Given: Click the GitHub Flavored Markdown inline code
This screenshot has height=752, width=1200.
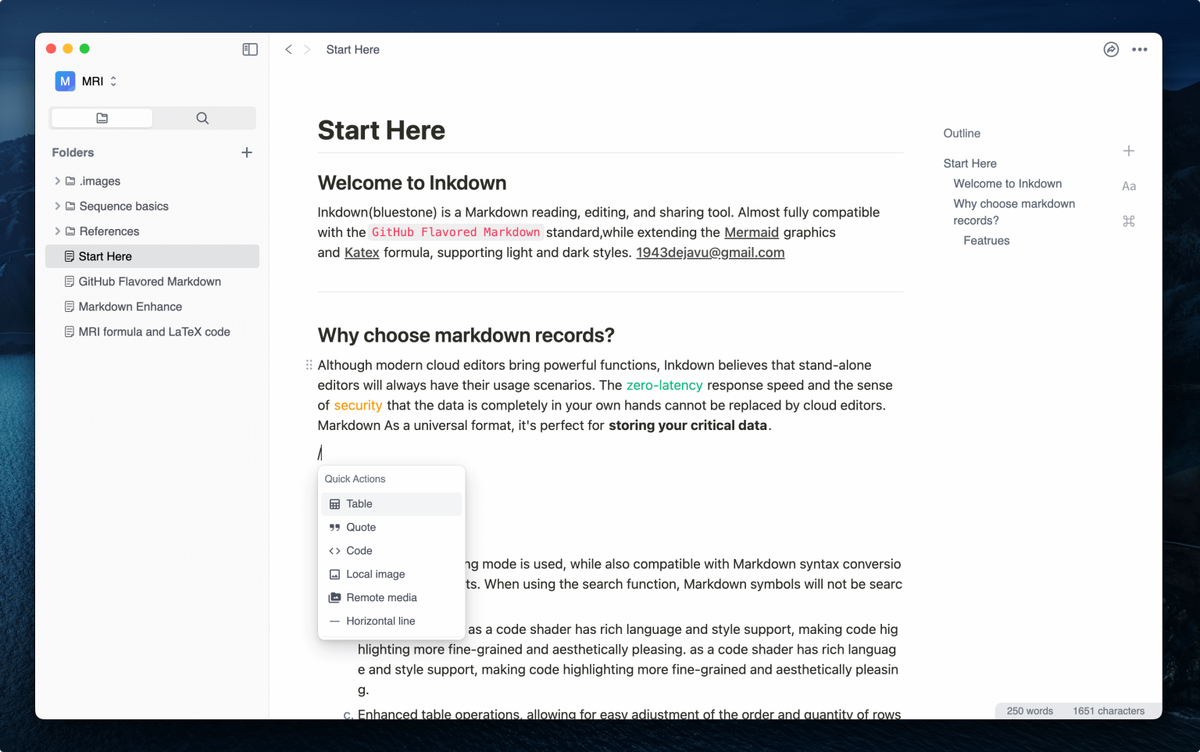Looking at the screenshot, I should click(x=456, y=232).
